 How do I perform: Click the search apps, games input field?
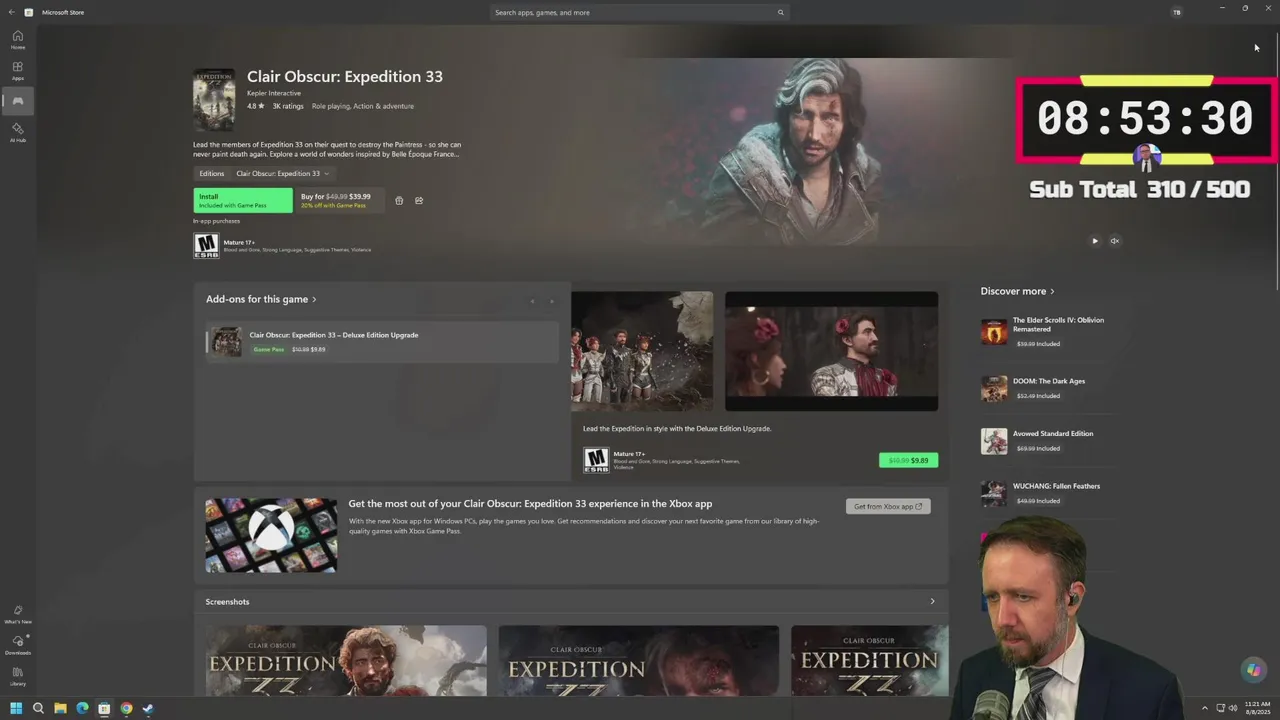[x=639, y=12]
